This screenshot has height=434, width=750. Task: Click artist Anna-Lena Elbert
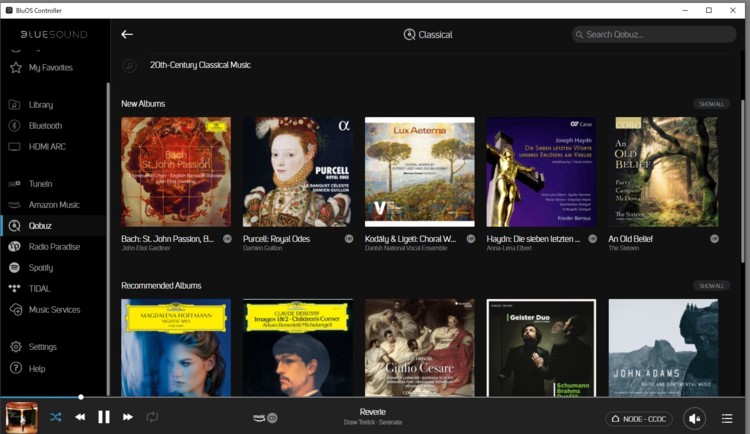(x=509, y=248)
